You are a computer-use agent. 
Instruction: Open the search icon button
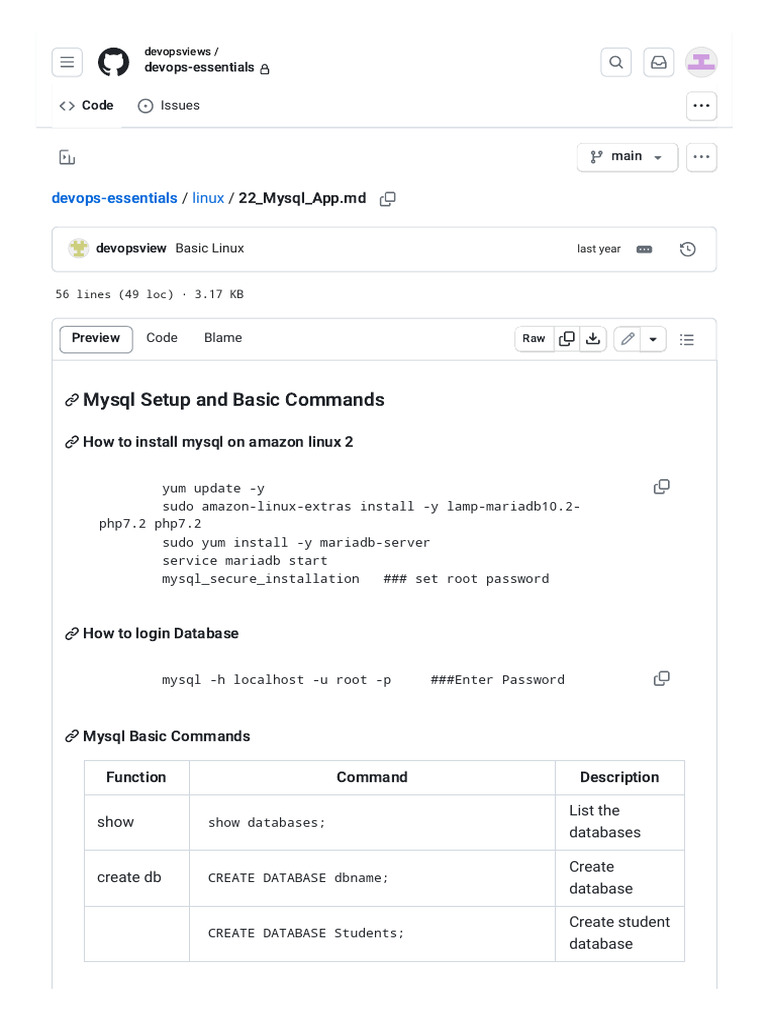[616, 62]
